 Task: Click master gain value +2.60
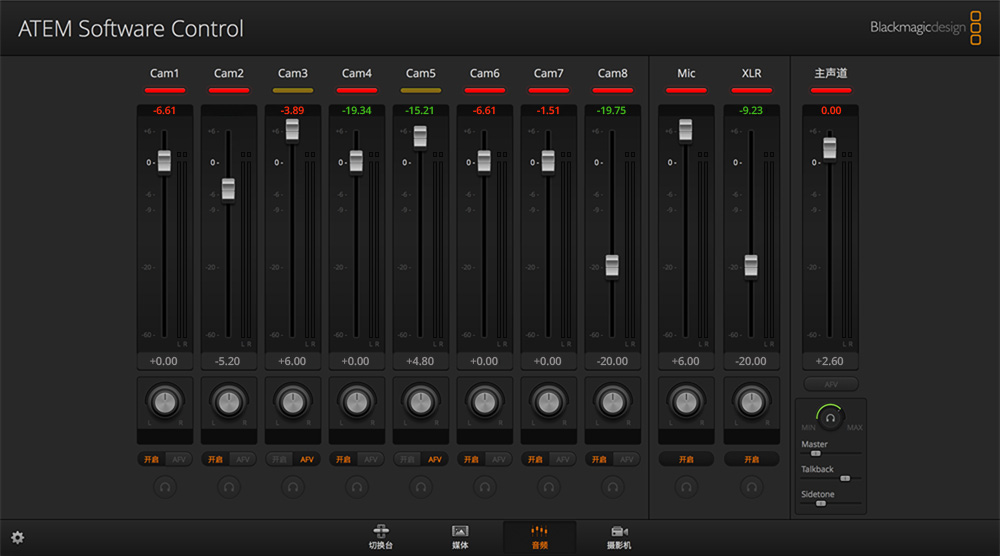pos(830,361)
